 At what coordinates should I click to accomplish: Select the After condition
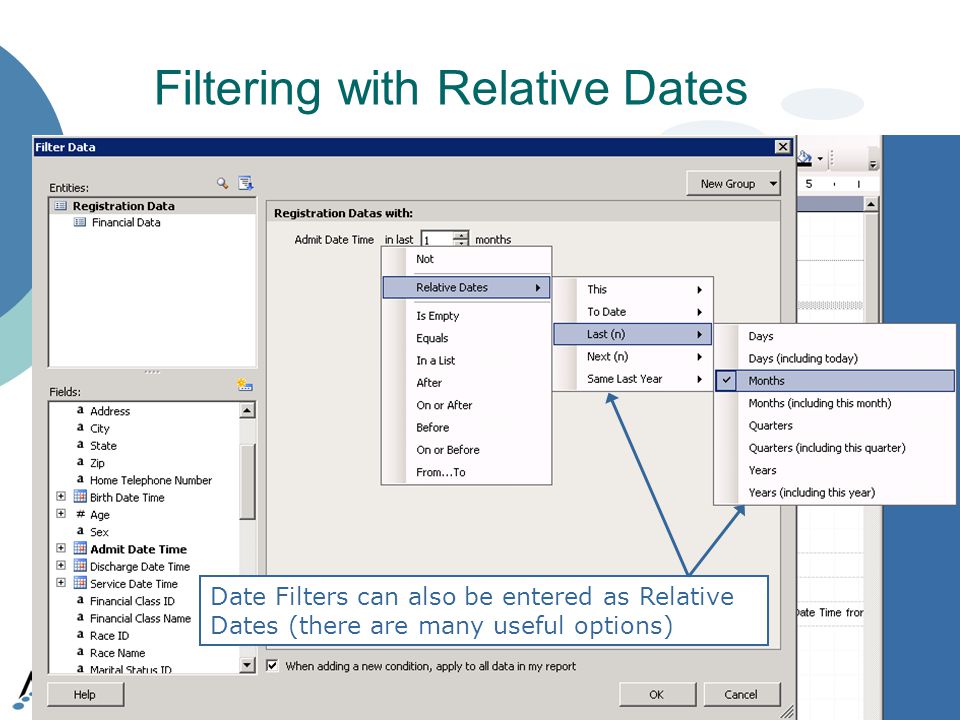click(467, 383)
